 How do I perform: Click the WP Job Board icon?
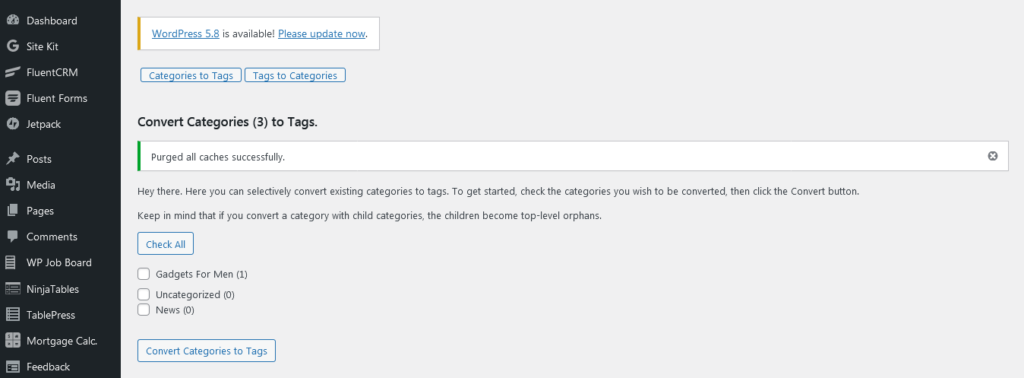tap(10, 262)
